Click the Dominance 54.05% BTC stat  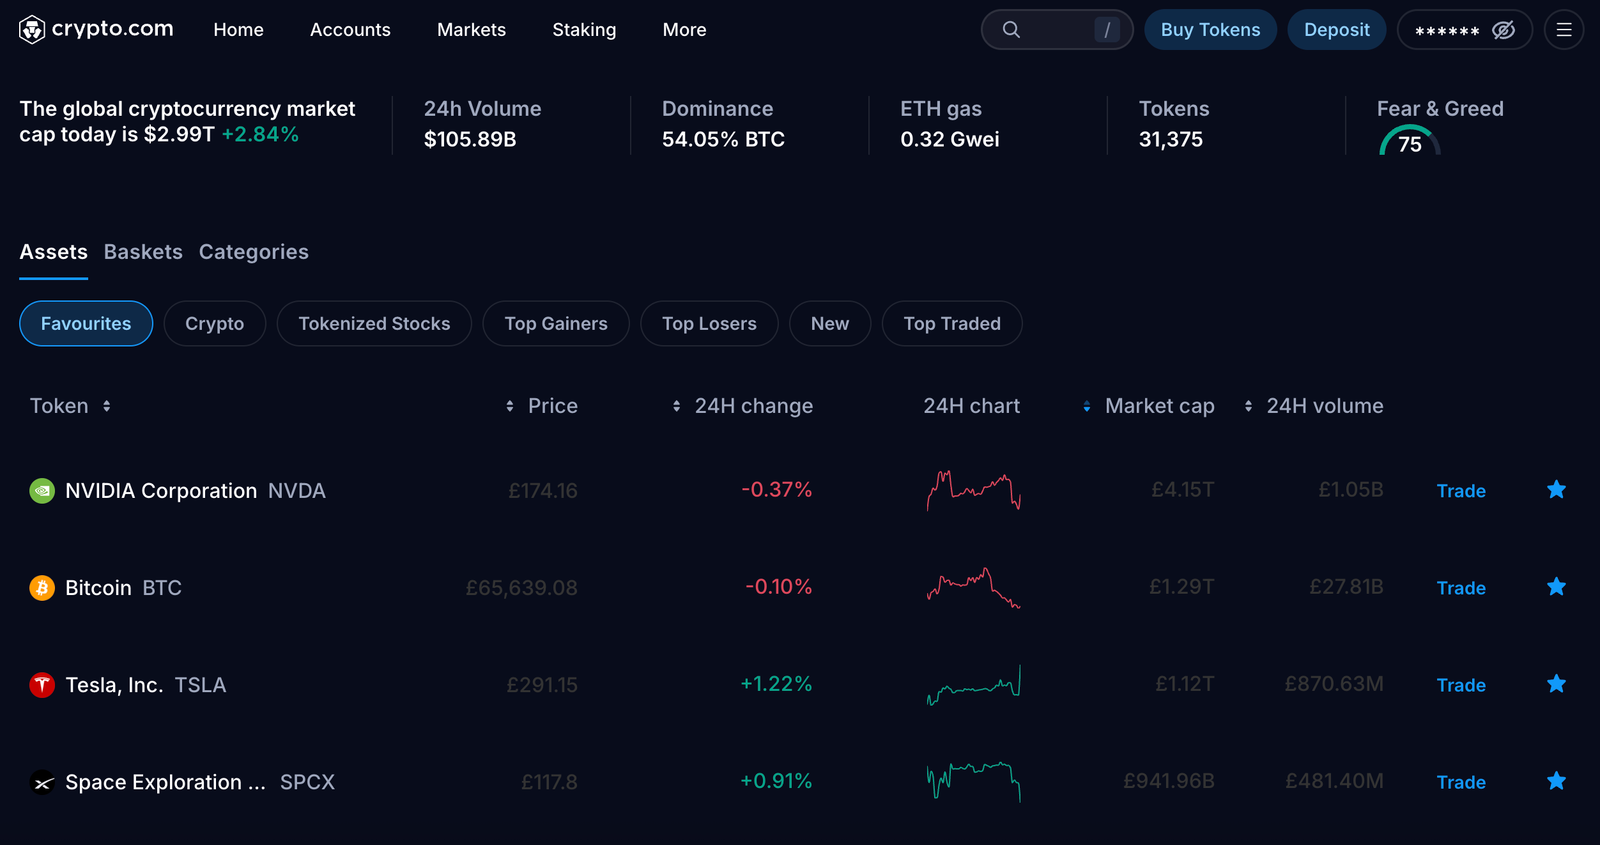point(723,124)
